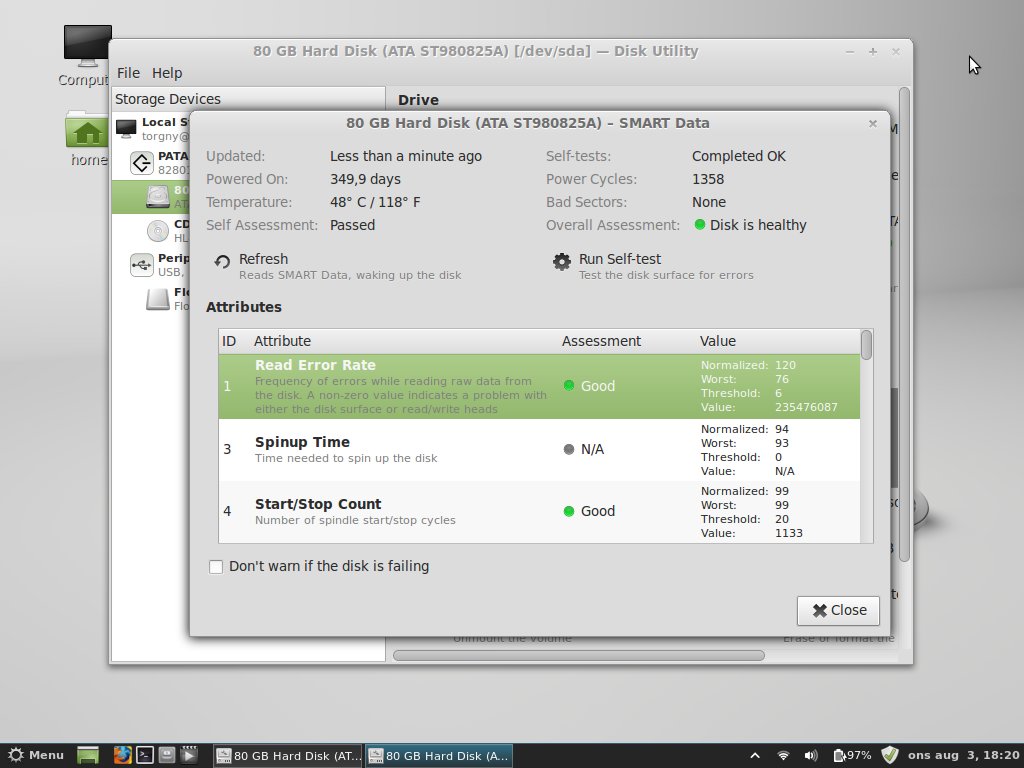Image resolution: width=1024 pixels, height=768 pixels.
Task: Open the Help menu in Disk Utility
Action: [x=167, y=73]
